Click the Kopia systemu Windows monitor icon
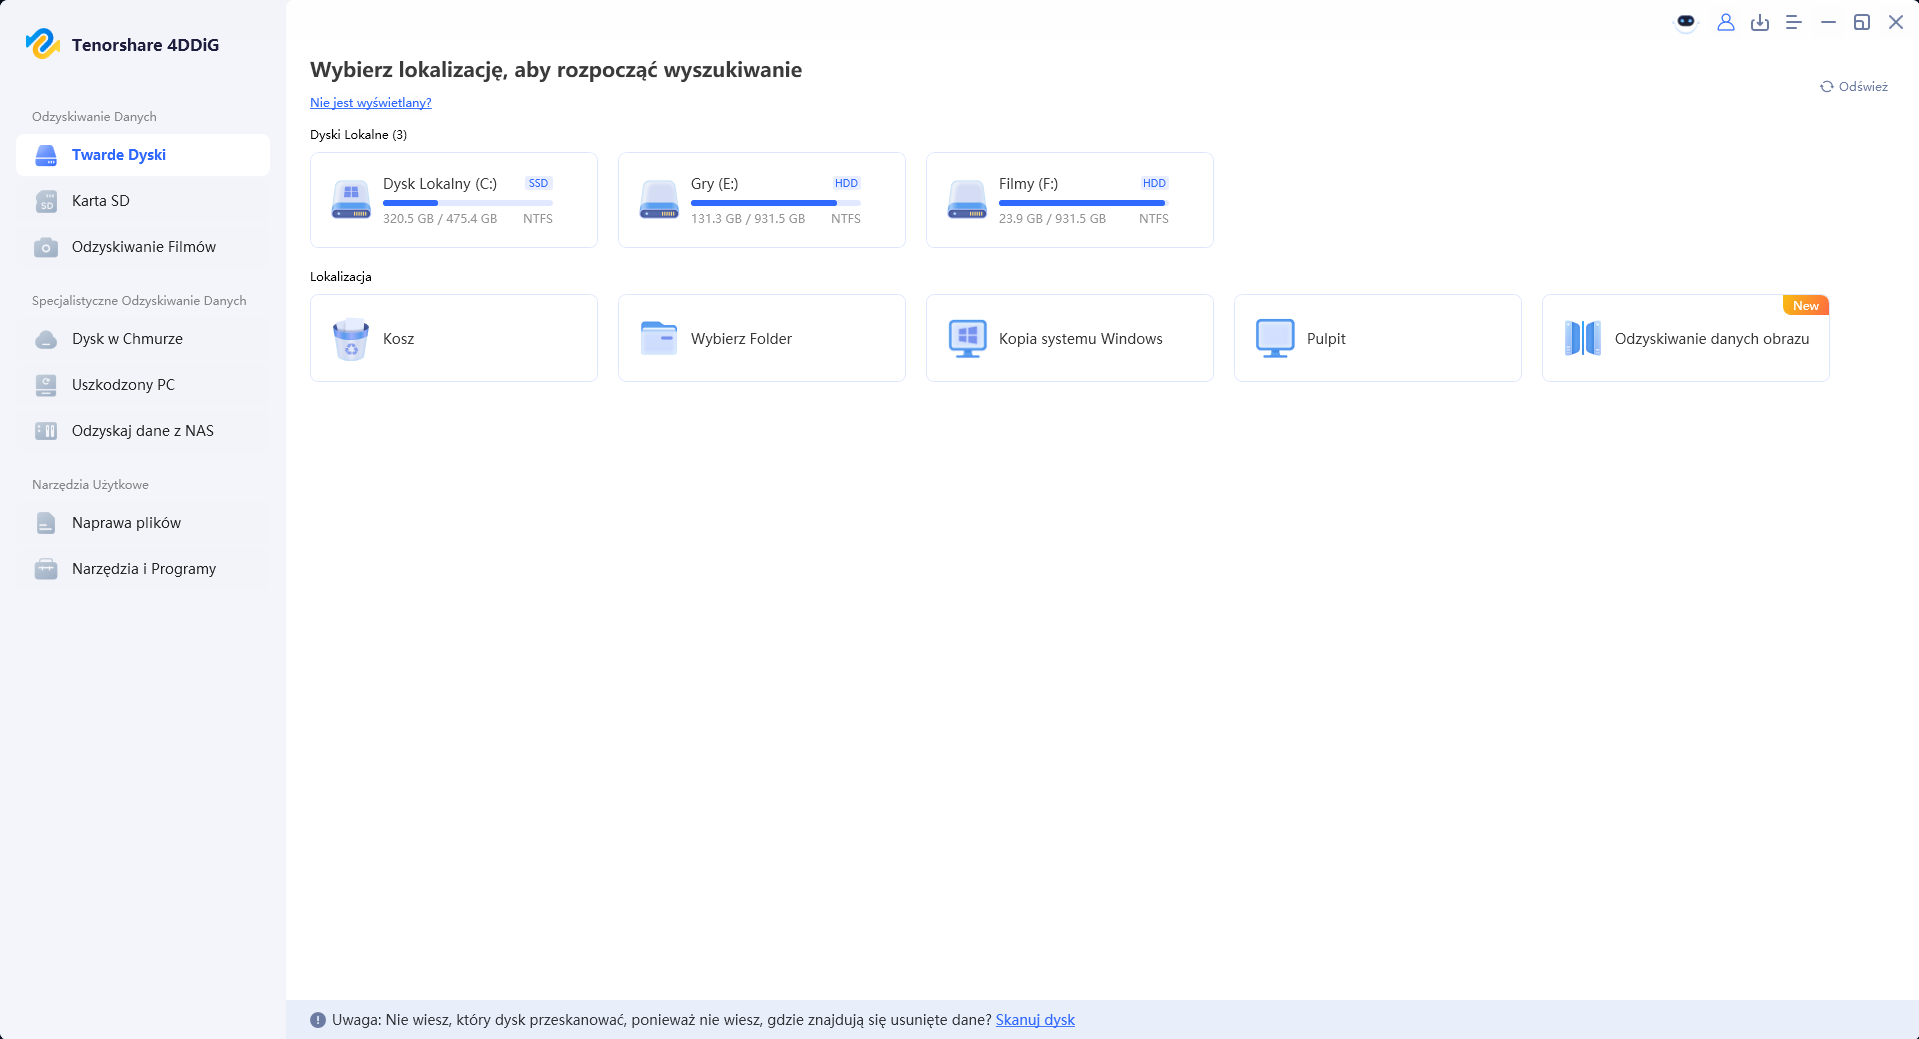The image size is (1919, 1039). 967,339
